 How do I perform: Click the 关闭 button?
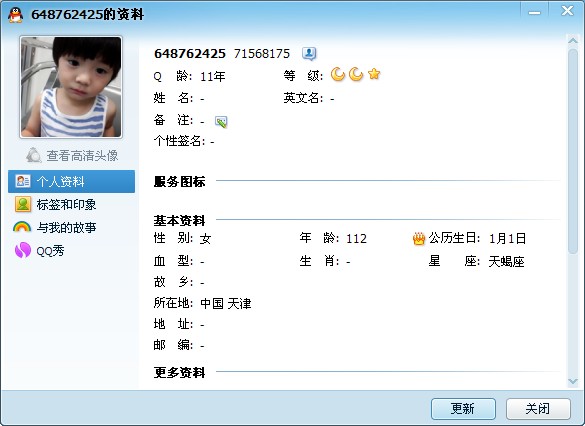[538, 409]
